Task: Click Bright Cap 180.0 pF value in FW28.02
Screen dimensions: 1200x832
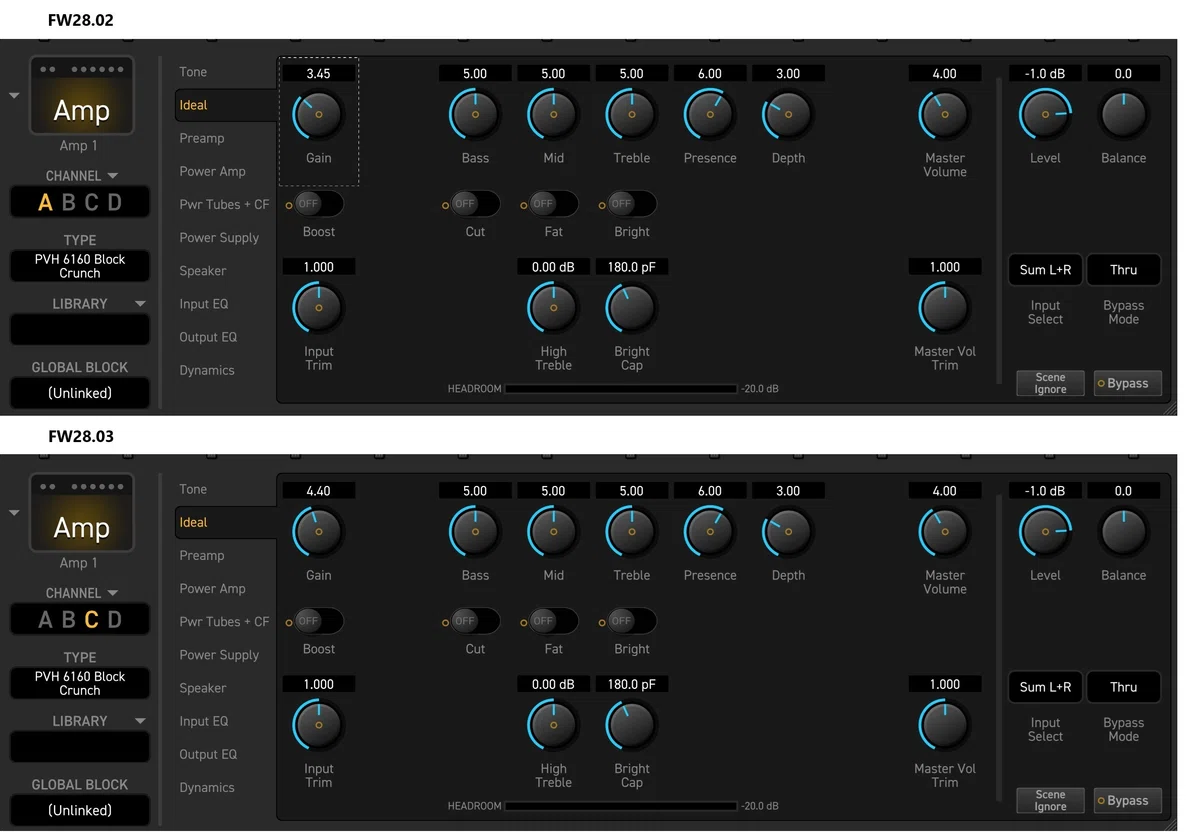Action: coord(631,267)
